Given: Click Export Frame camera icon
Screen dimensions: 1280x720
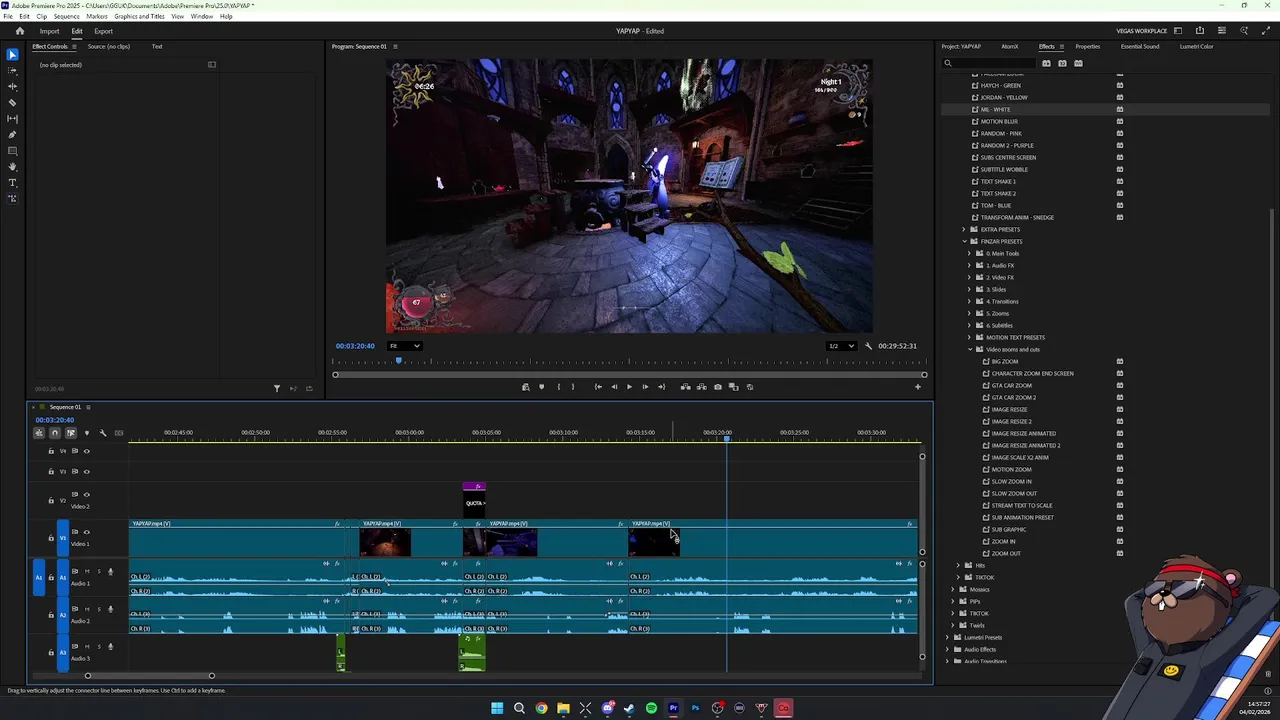Looking at the screenshot, I should [717, 387].
